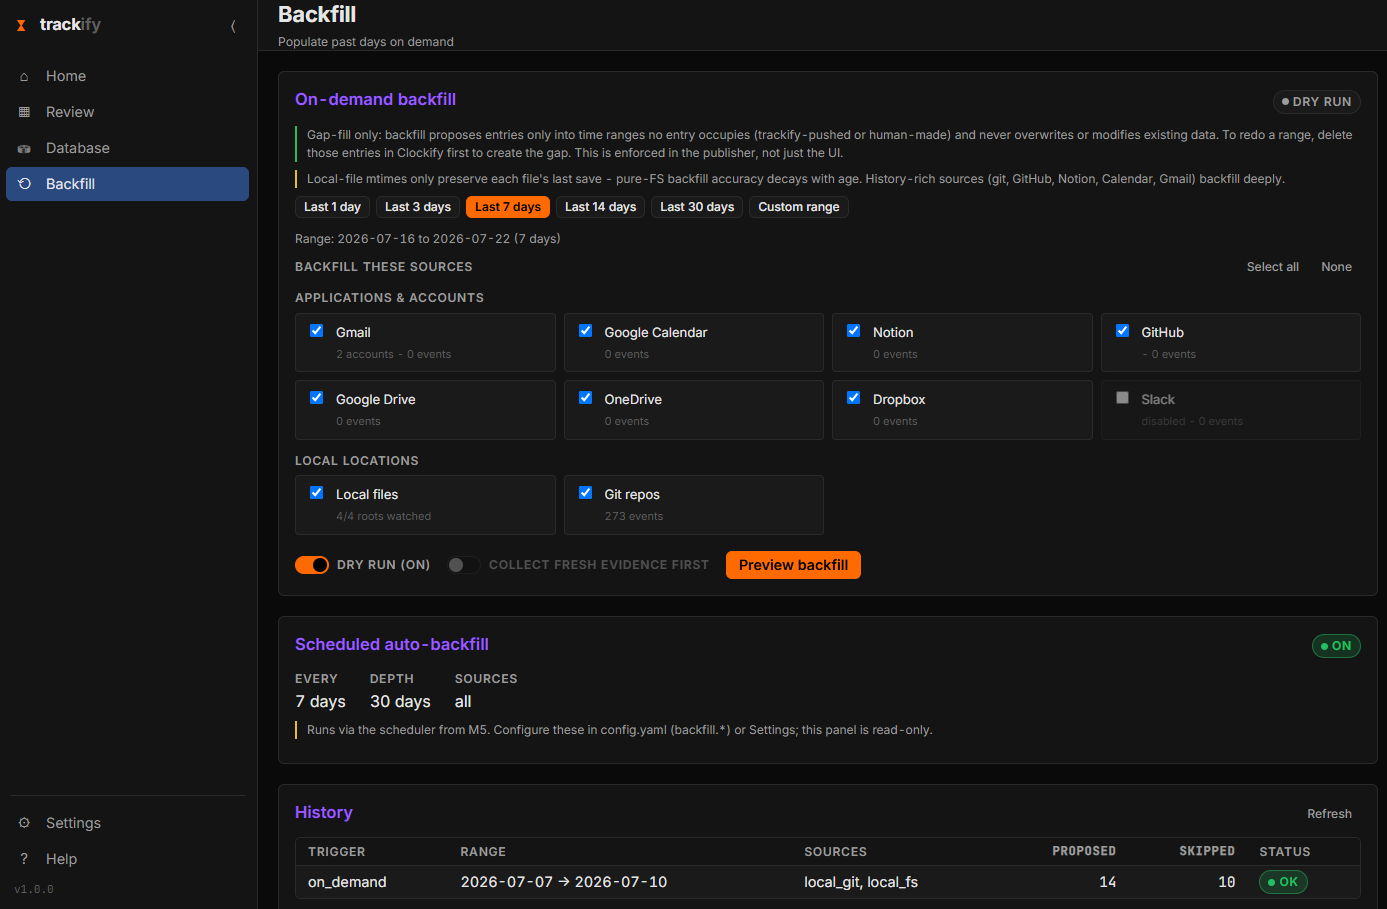Choose the Last 3 days range
1387x909 pixels.
click(x=418, y=207)
